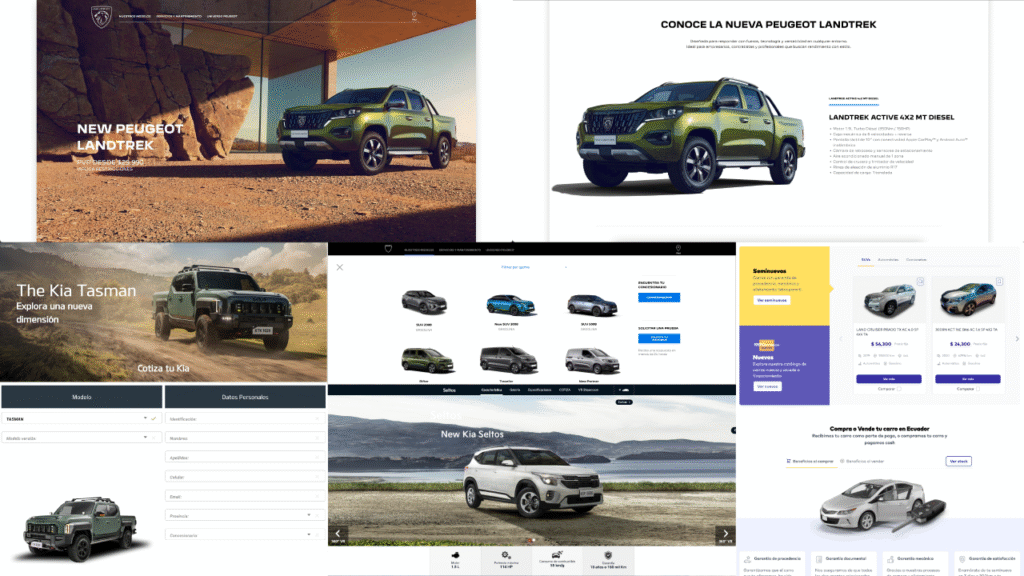This screenshot has height=576, width=1024.
Task: Select blue New SUV 3008 car thumbnail
Action: [510, 304]
